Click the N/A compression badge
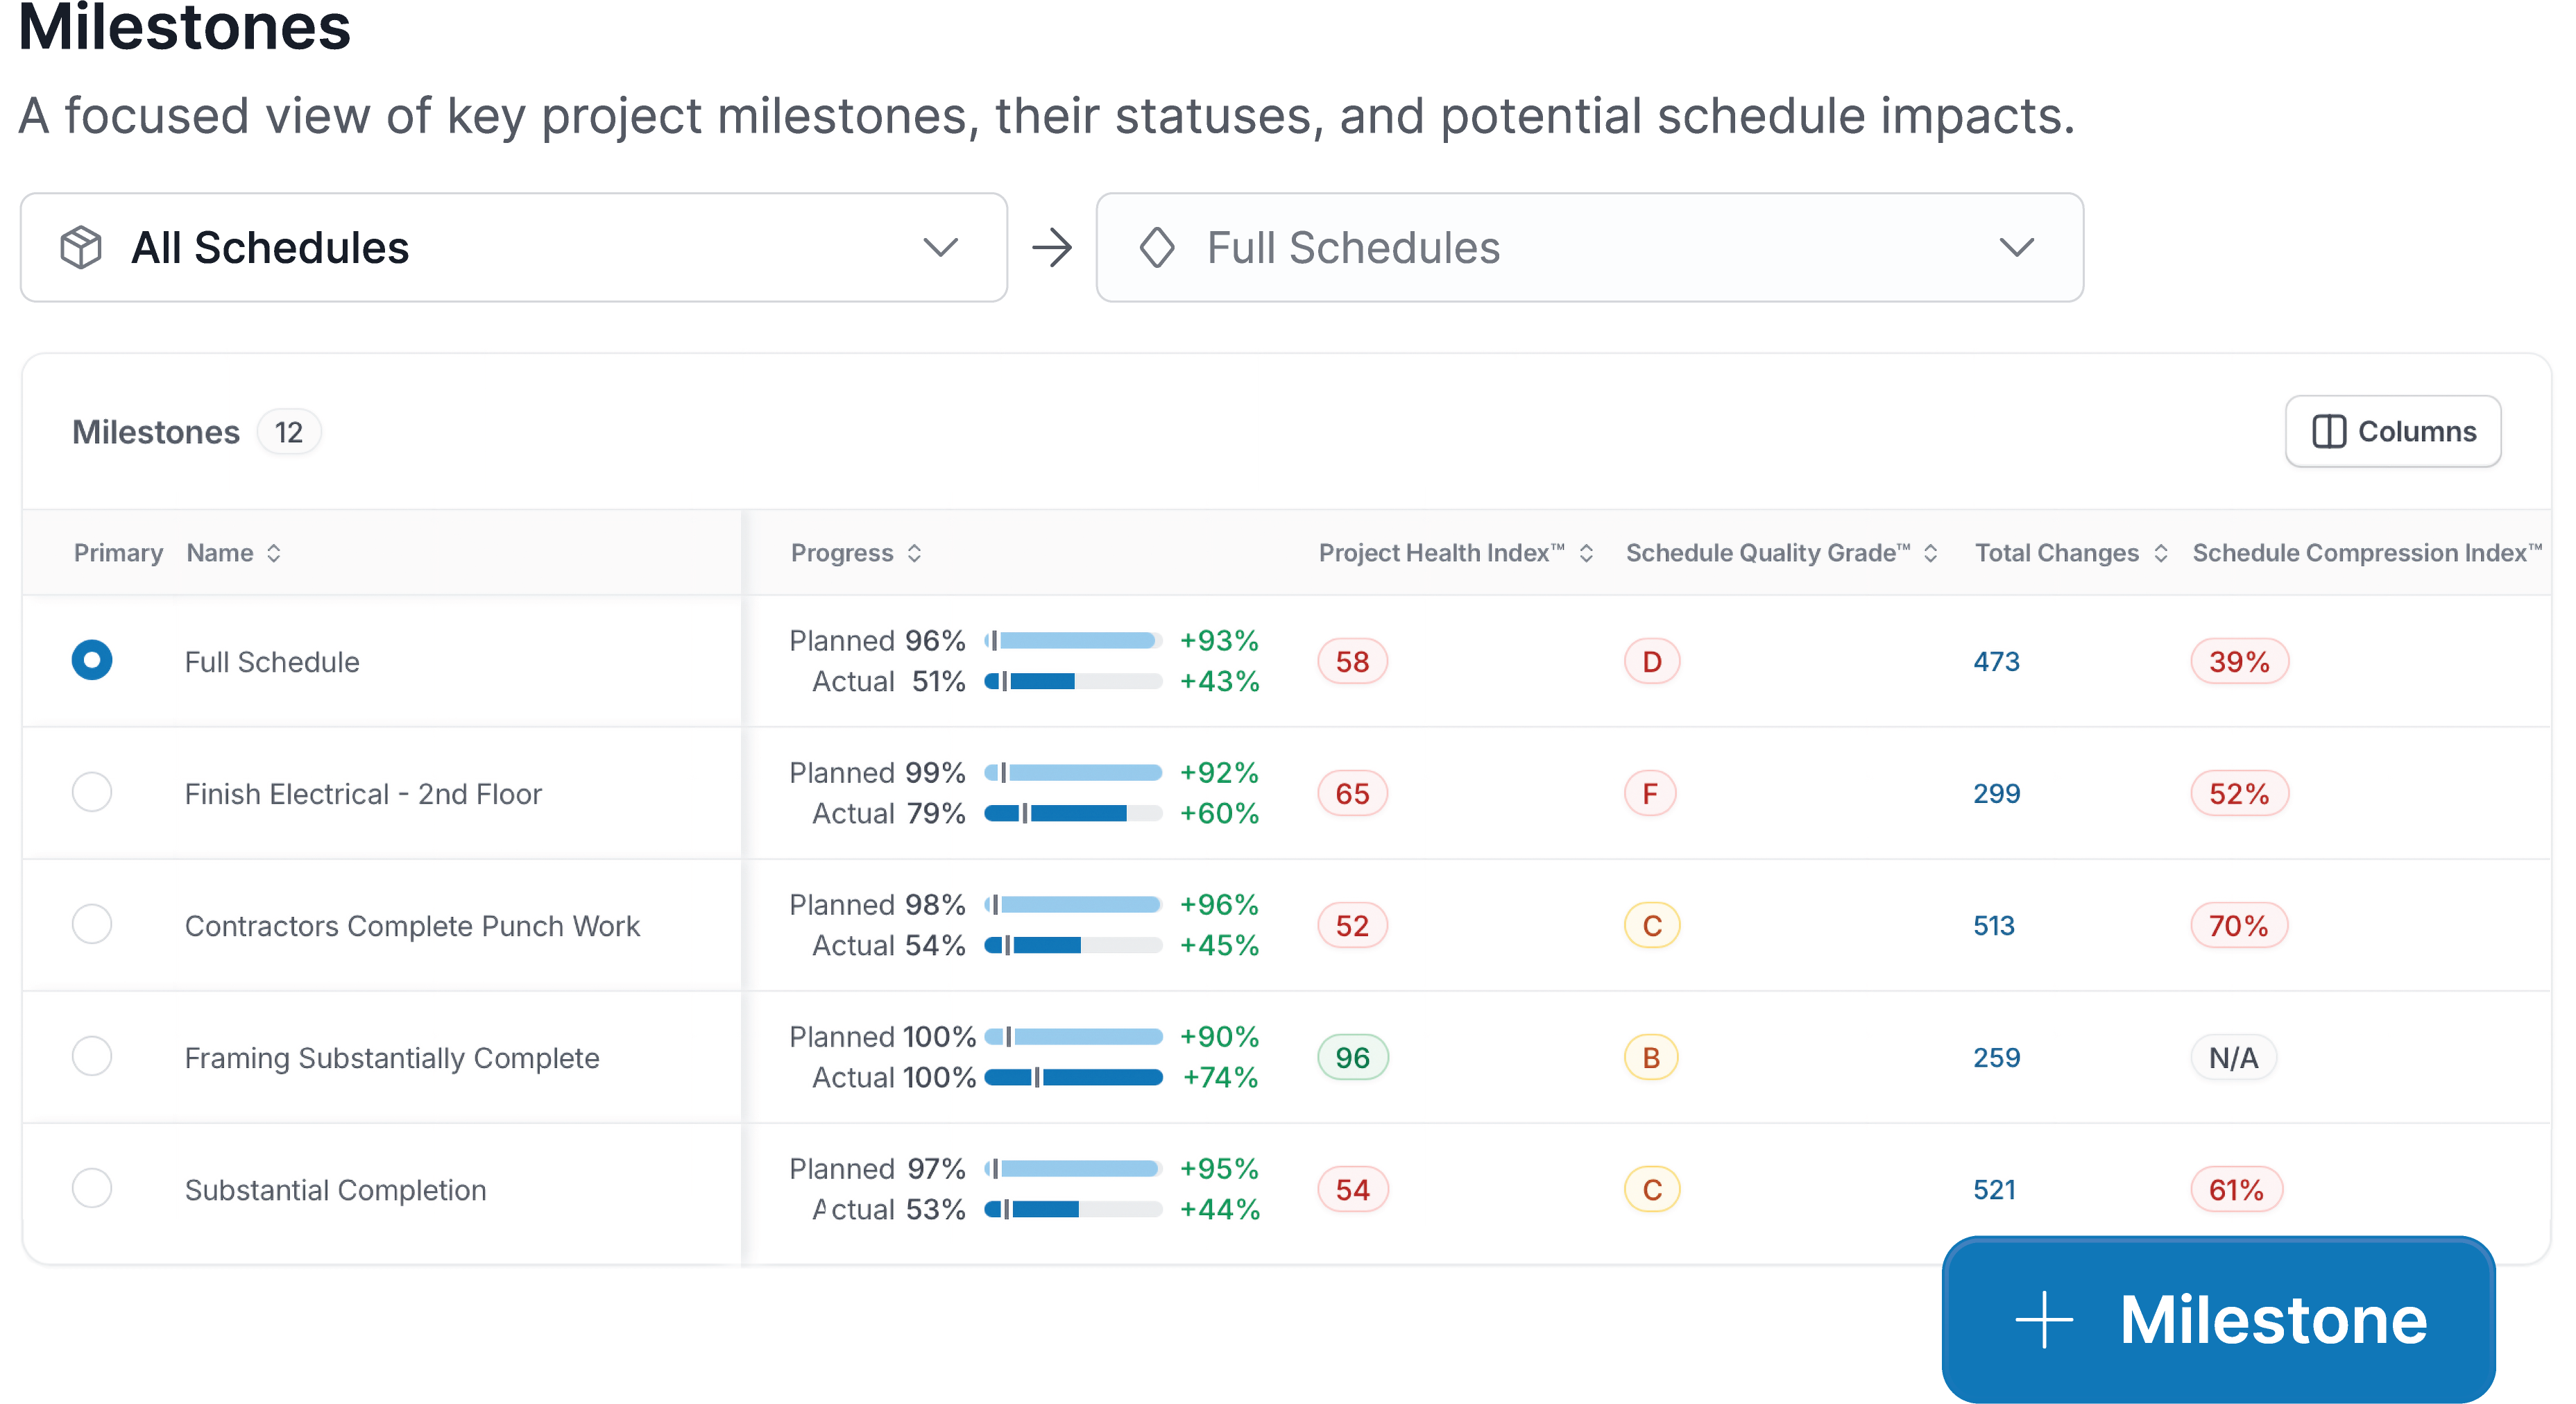The height and width of the screenshot is (1404, 2576). pyautogui.click(x=2233, y=1057)
